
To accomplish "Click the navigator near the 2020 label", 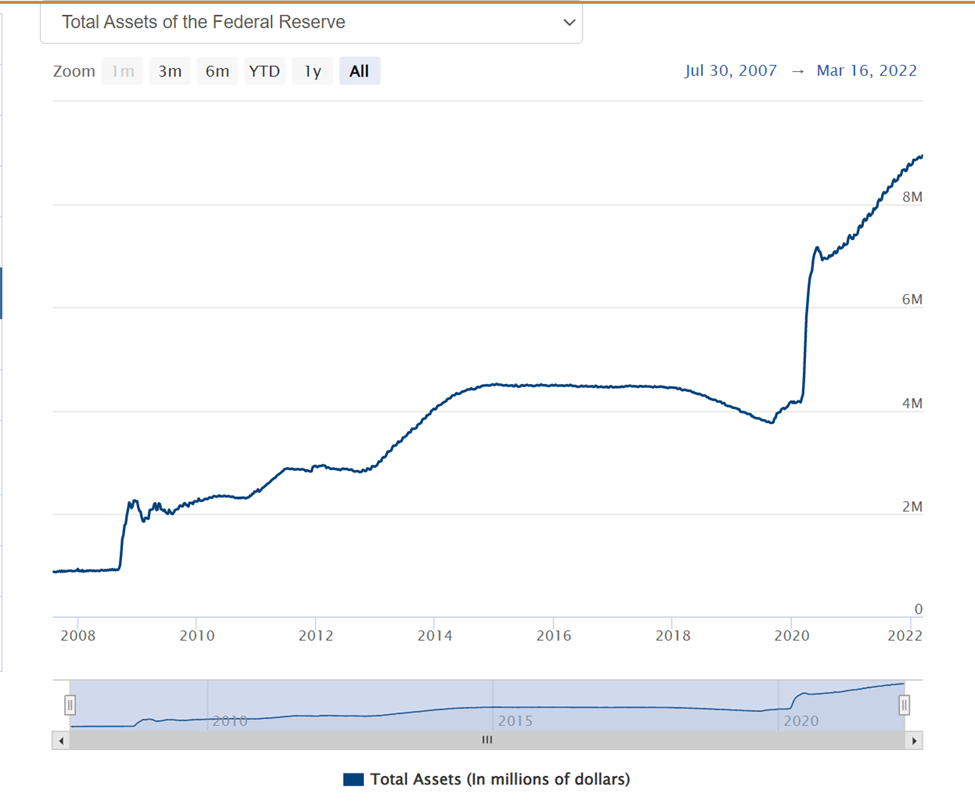I will click(x=800, y=720).
